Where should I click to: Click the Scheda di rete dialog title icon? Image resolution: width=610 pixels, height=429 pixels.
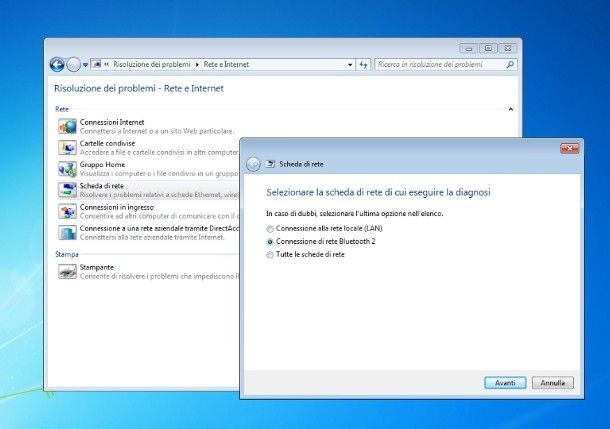coord(270,164)
